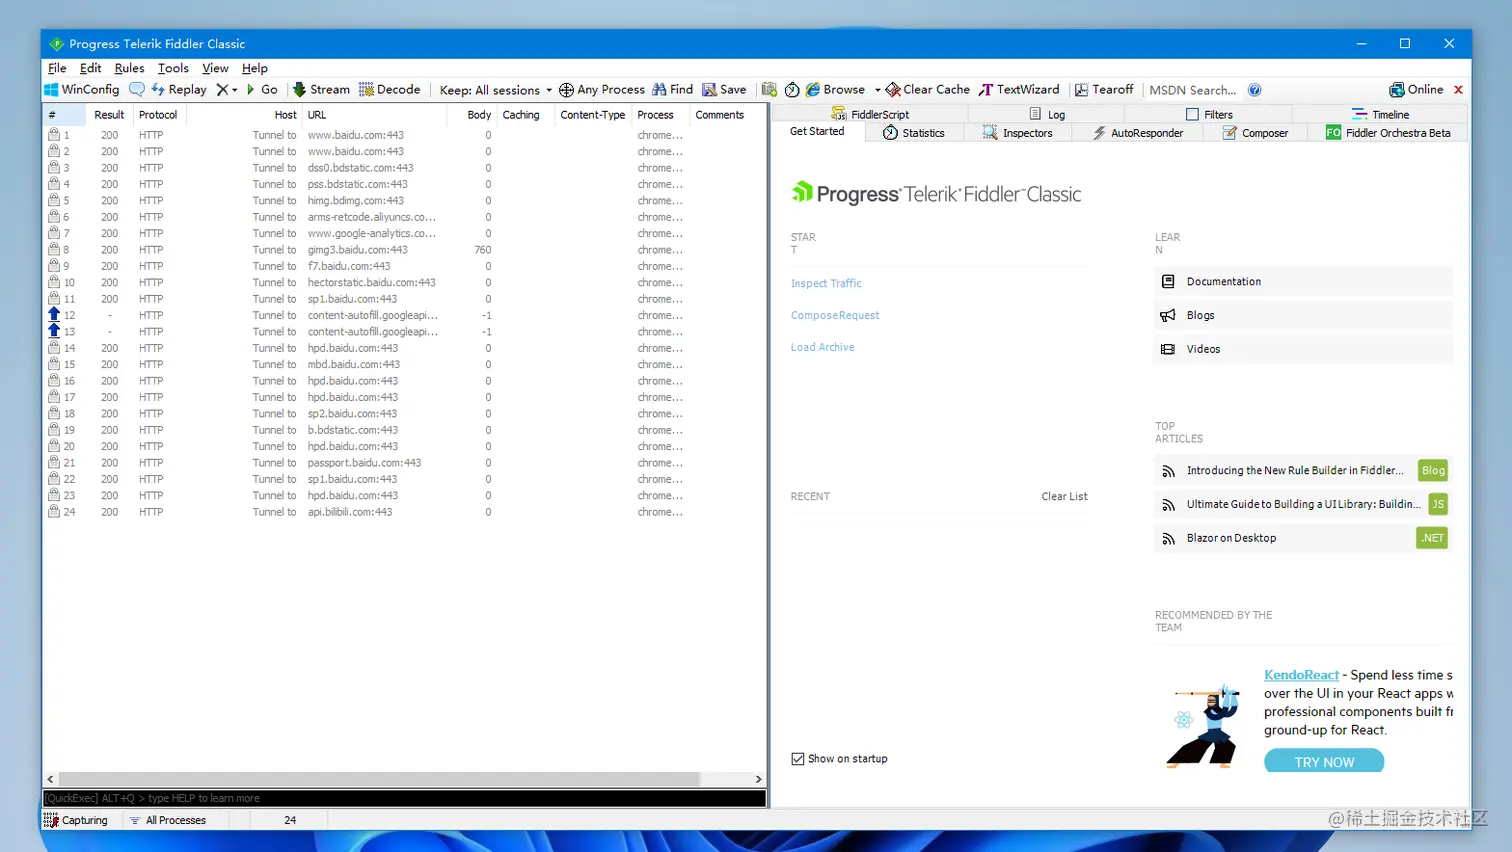1512x852 pixels.
Task: Switch to the Log tab
Action: (1047, 114)
